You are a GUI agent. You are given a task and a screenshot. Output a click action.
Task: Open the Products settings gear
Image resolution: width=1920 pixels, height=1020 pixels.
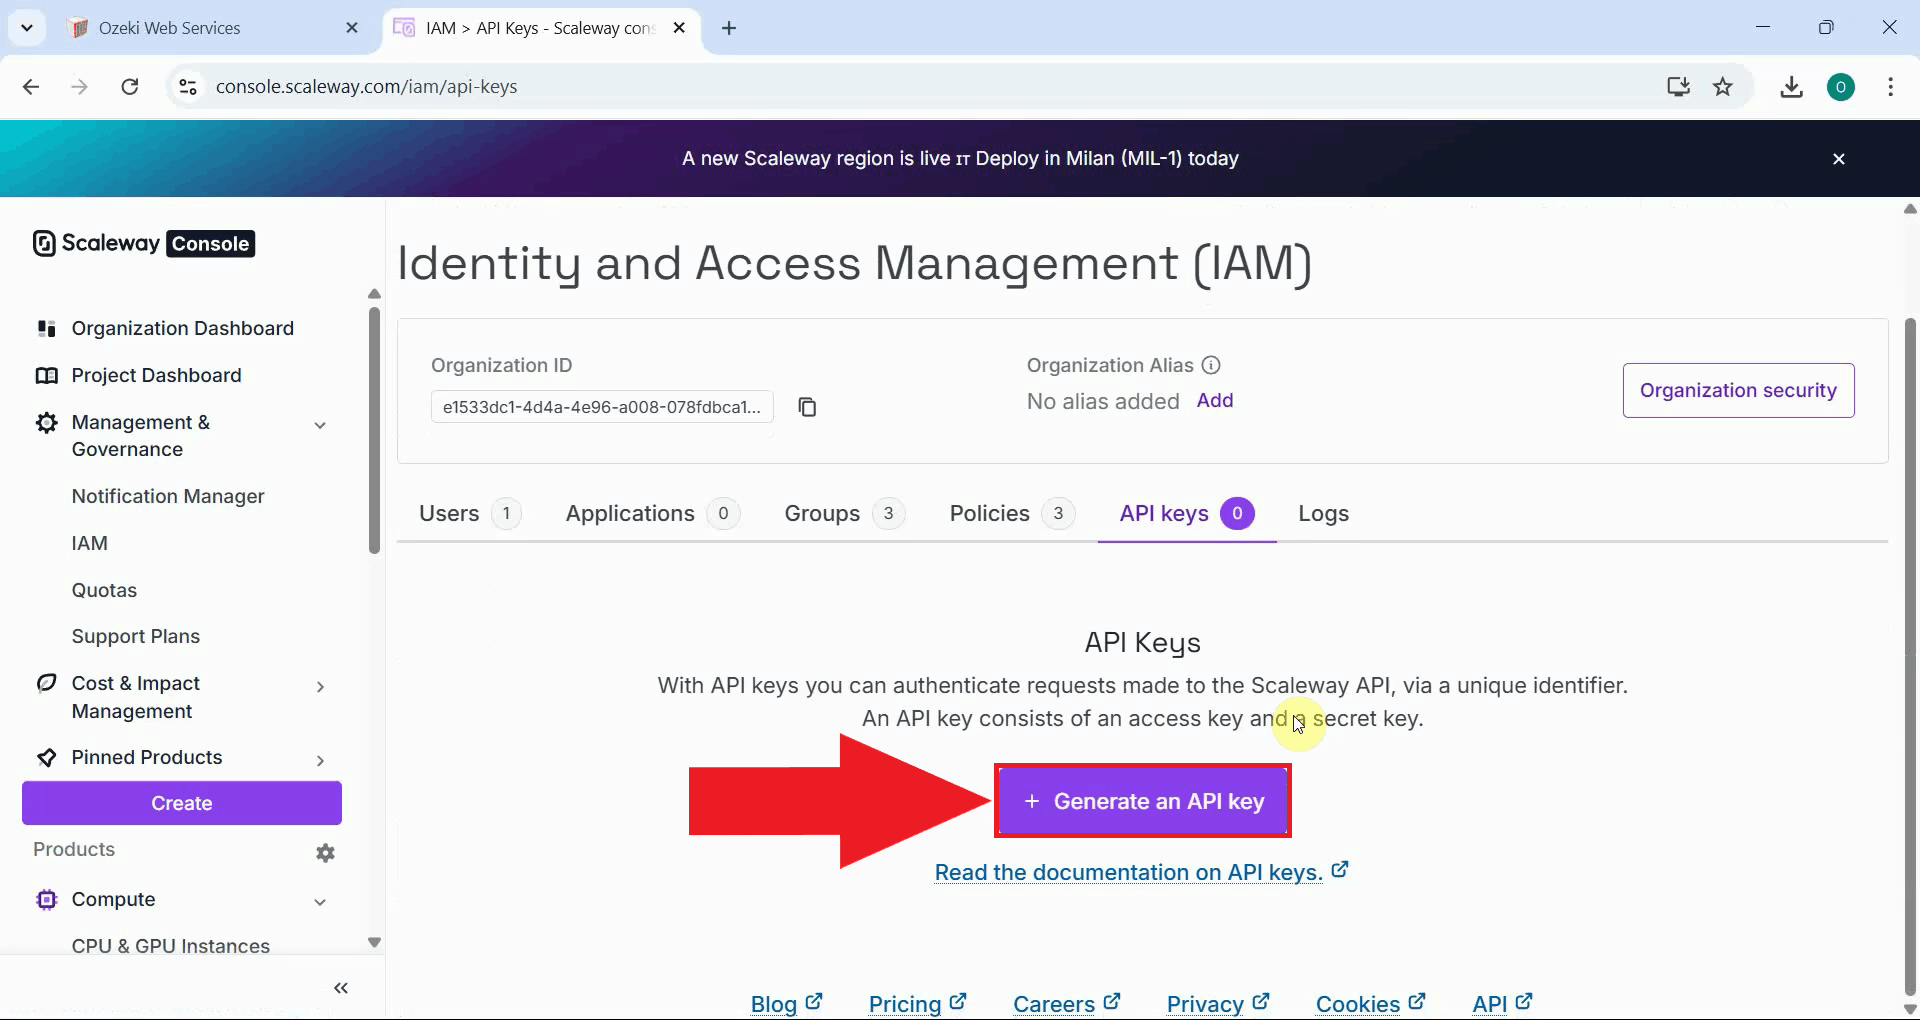(324, 852)
